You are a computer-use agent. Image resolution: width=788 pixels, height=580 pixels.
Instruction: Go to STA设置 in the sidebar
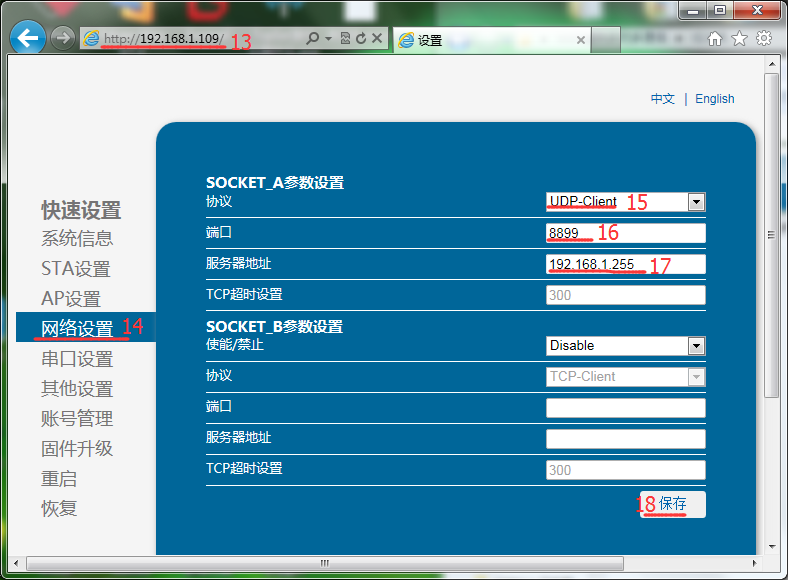click(x=76, y=269)
